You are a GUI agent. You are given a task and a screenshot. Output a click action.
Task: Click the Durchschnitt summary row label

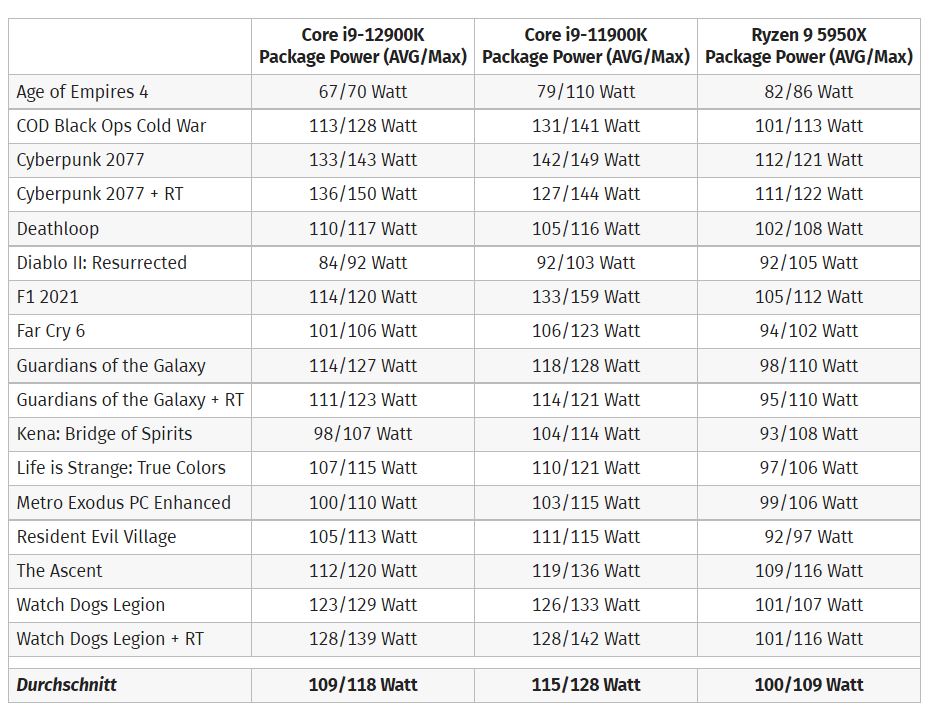click(x=66, y=685)
